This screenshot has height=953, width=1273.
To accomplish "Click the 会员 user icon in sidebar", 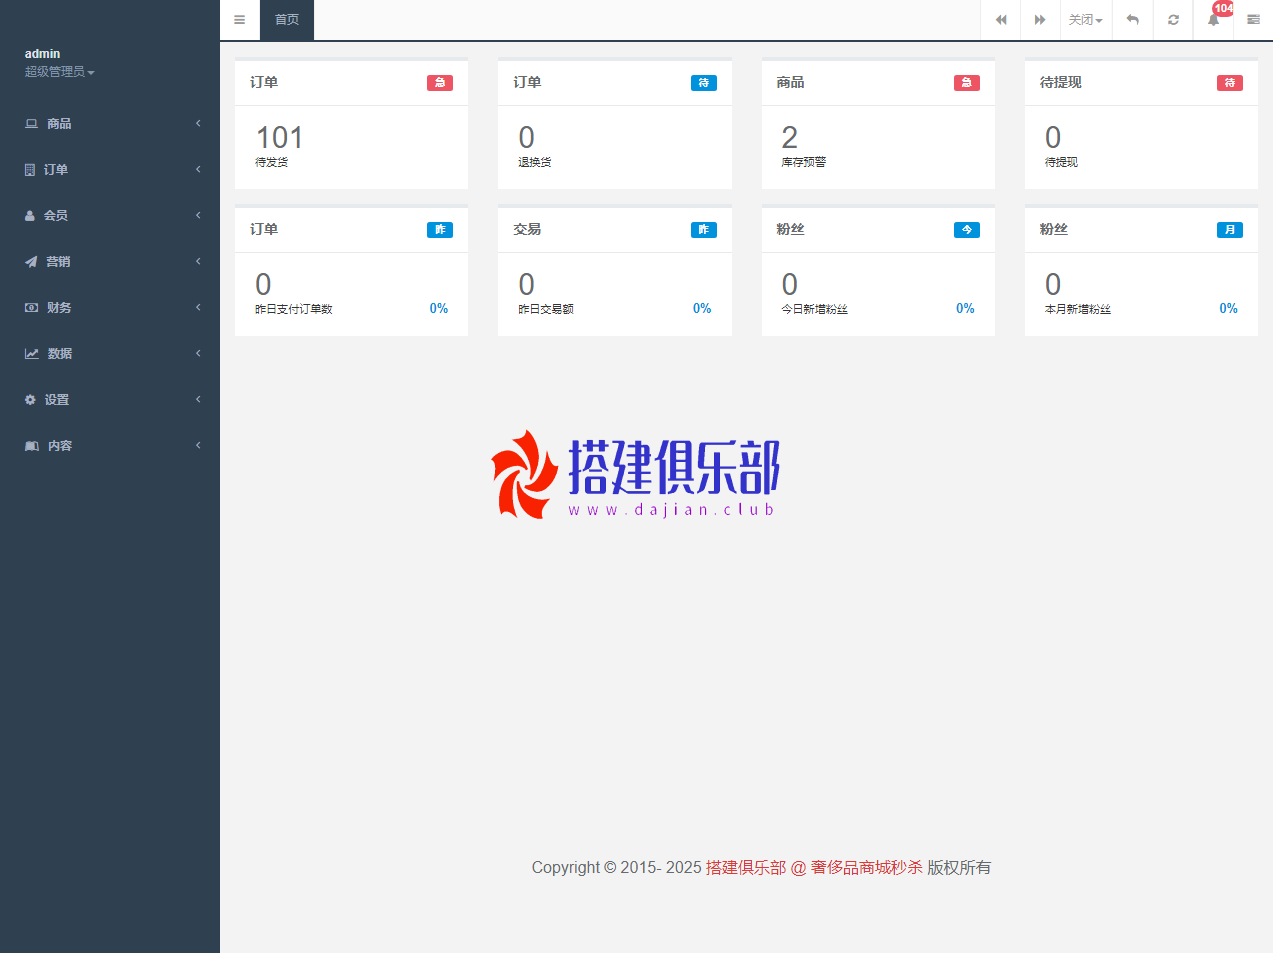I will (30, 216).
